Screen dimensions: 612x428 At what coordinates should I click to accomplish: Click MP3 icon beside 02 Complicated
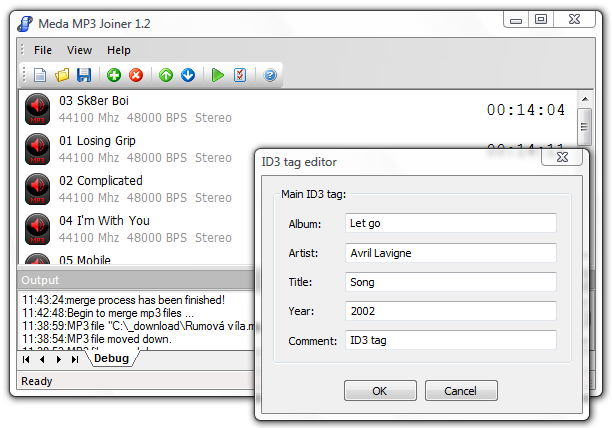click(x=37, y=189)
